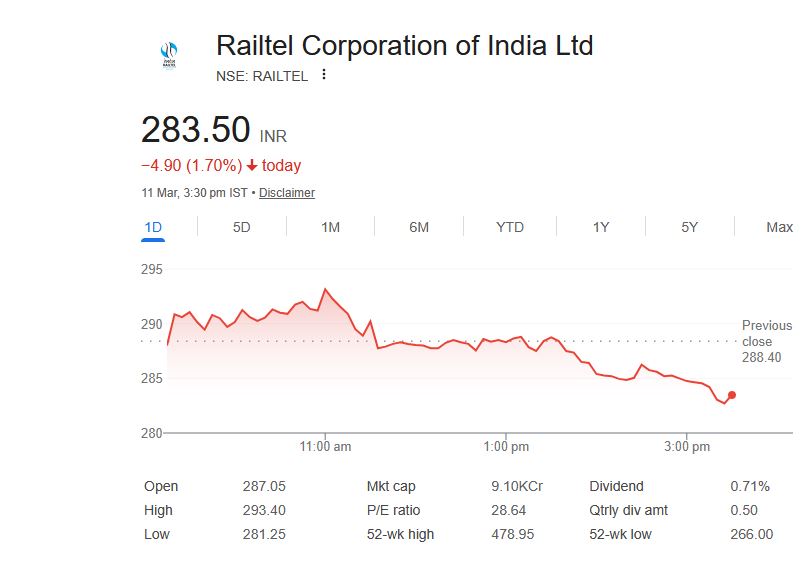The width and height of the screenshot is (808, 581).
Task: Click the NSE: RAILTEL ticker label
Action: click(262, 76)
